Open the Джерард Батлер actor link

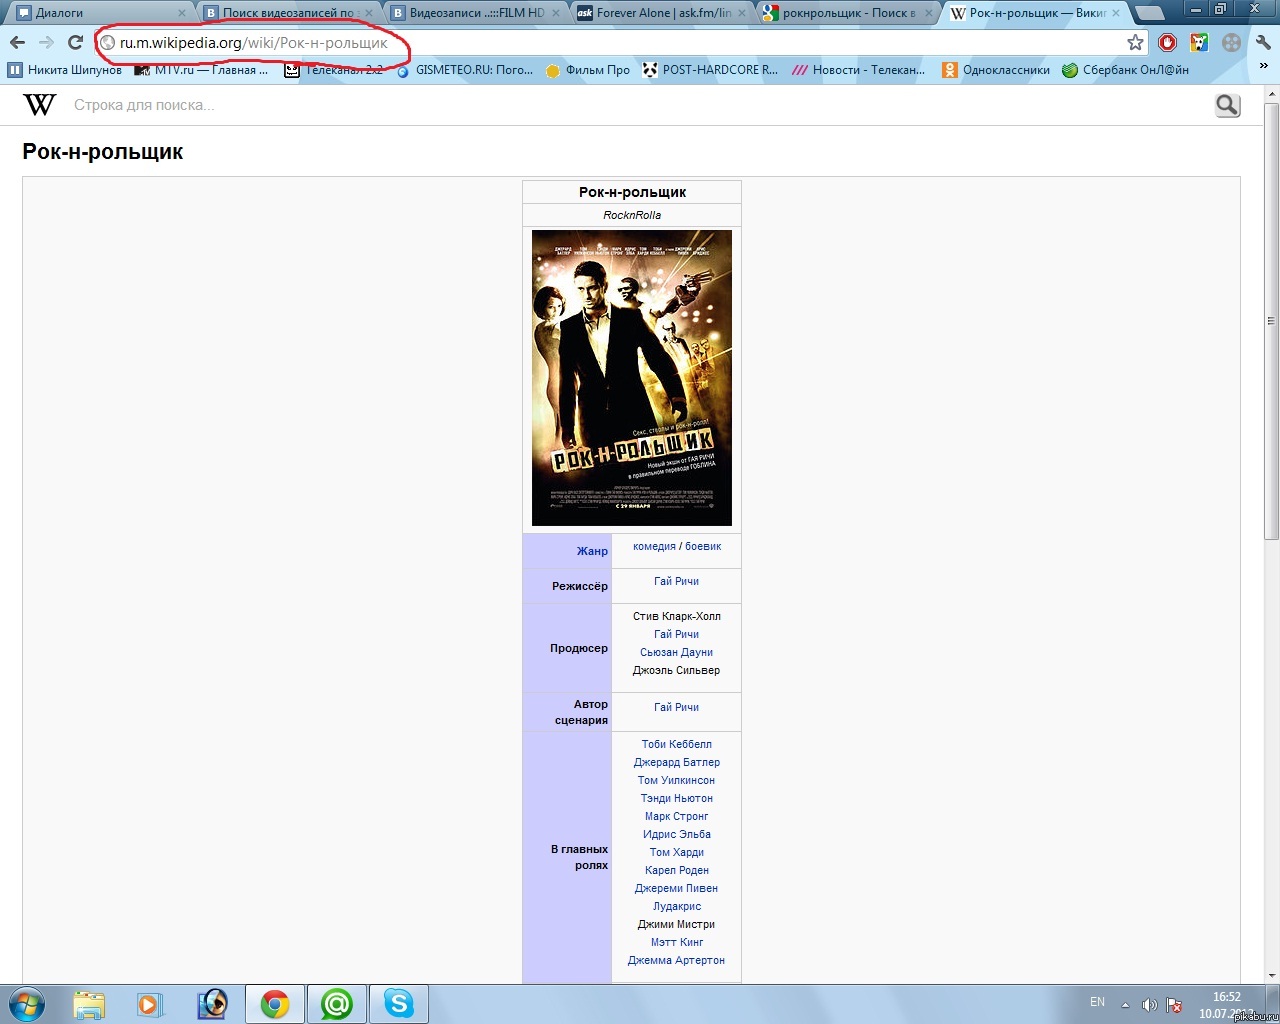pyautogui.click(x=676, y=762)
